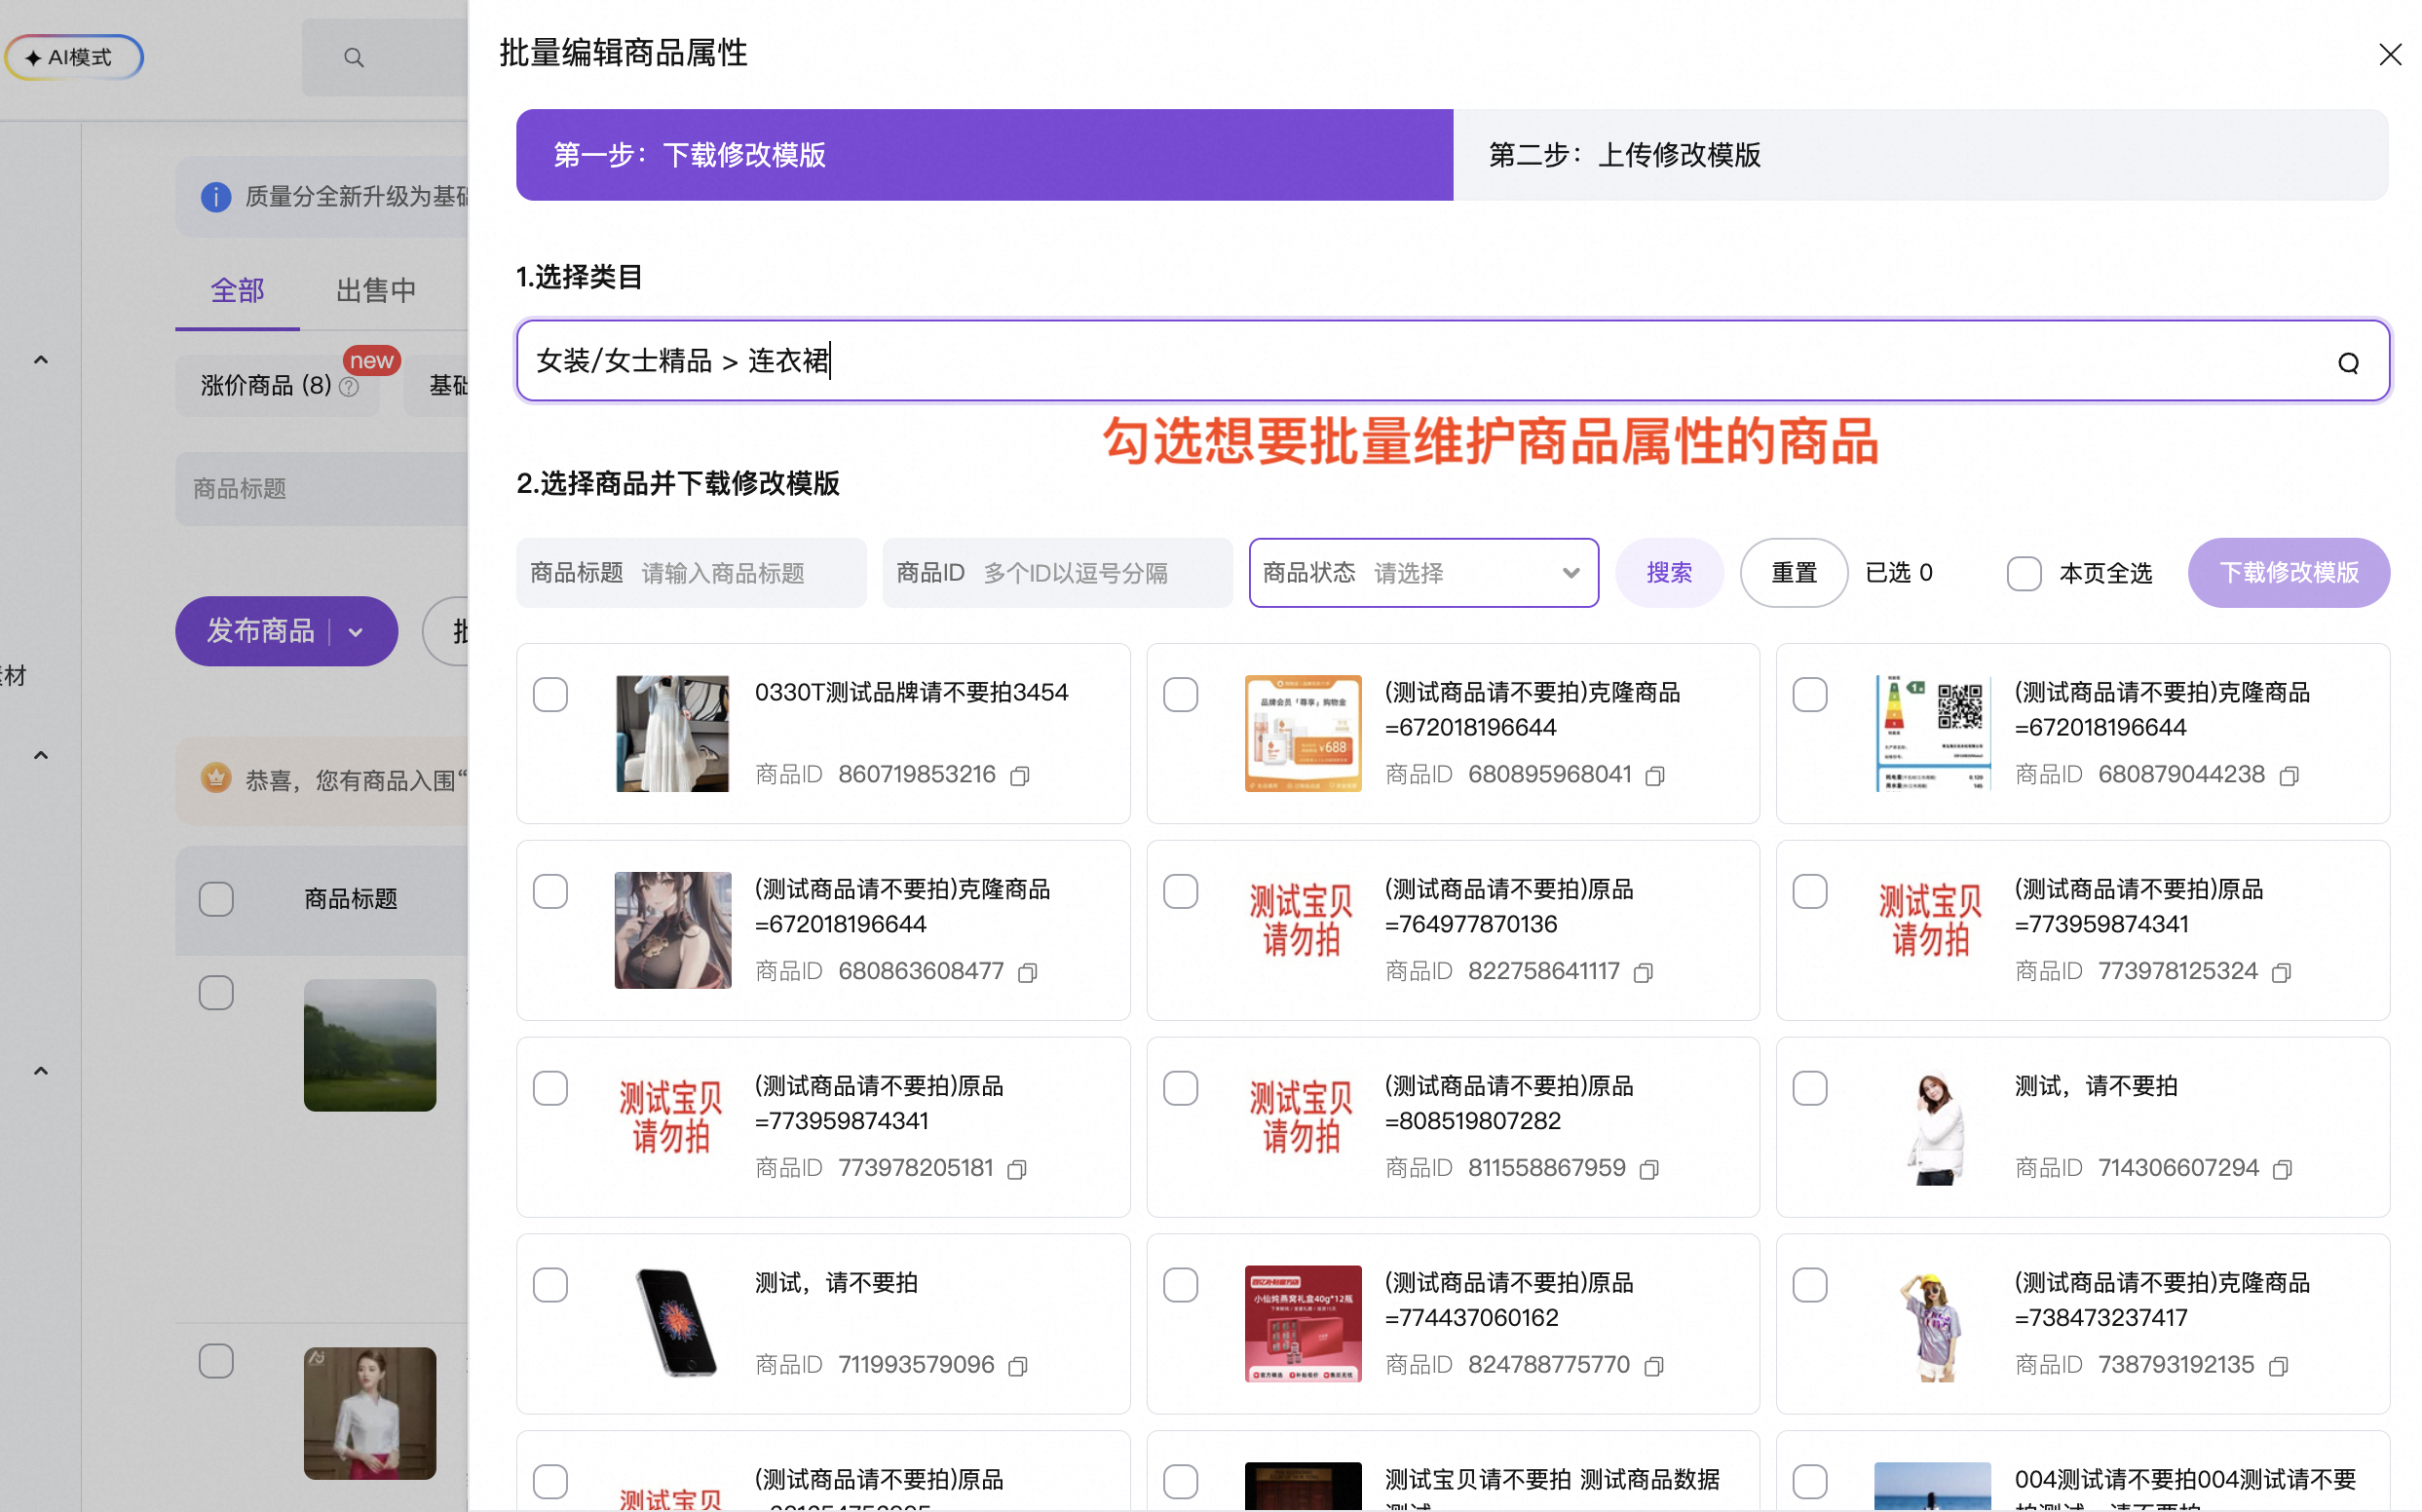
Task: Copy product ID 738793192135
Action: [x=2278, y=1367]
